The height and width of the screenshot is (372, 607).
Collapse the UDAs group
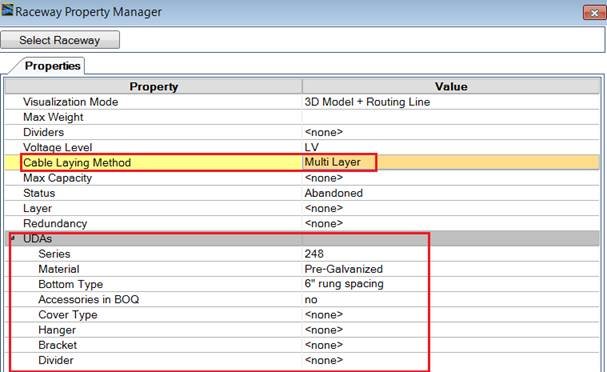(13, 238)
